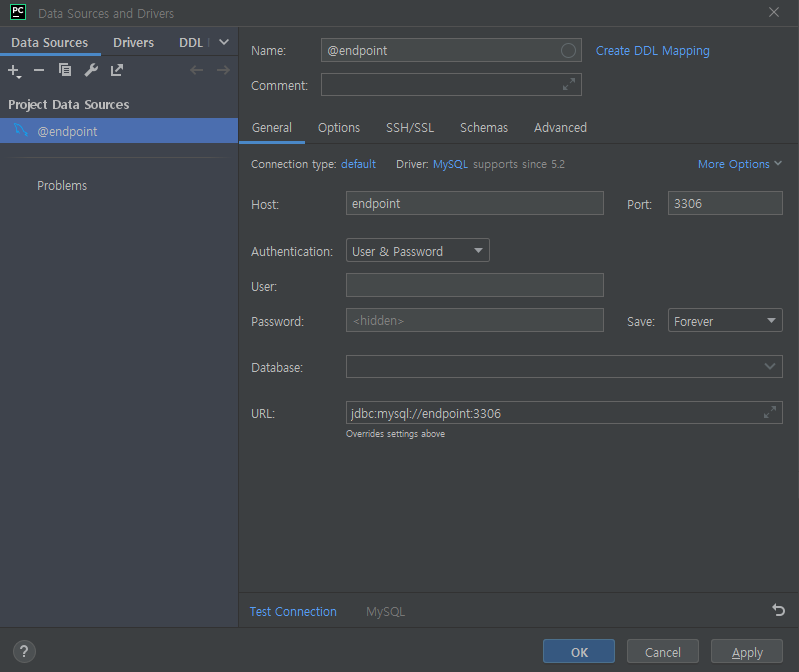Navigate forward with right arrow
Image resolution: width=799 pixels, height=672 pixels.
(223, 70)
